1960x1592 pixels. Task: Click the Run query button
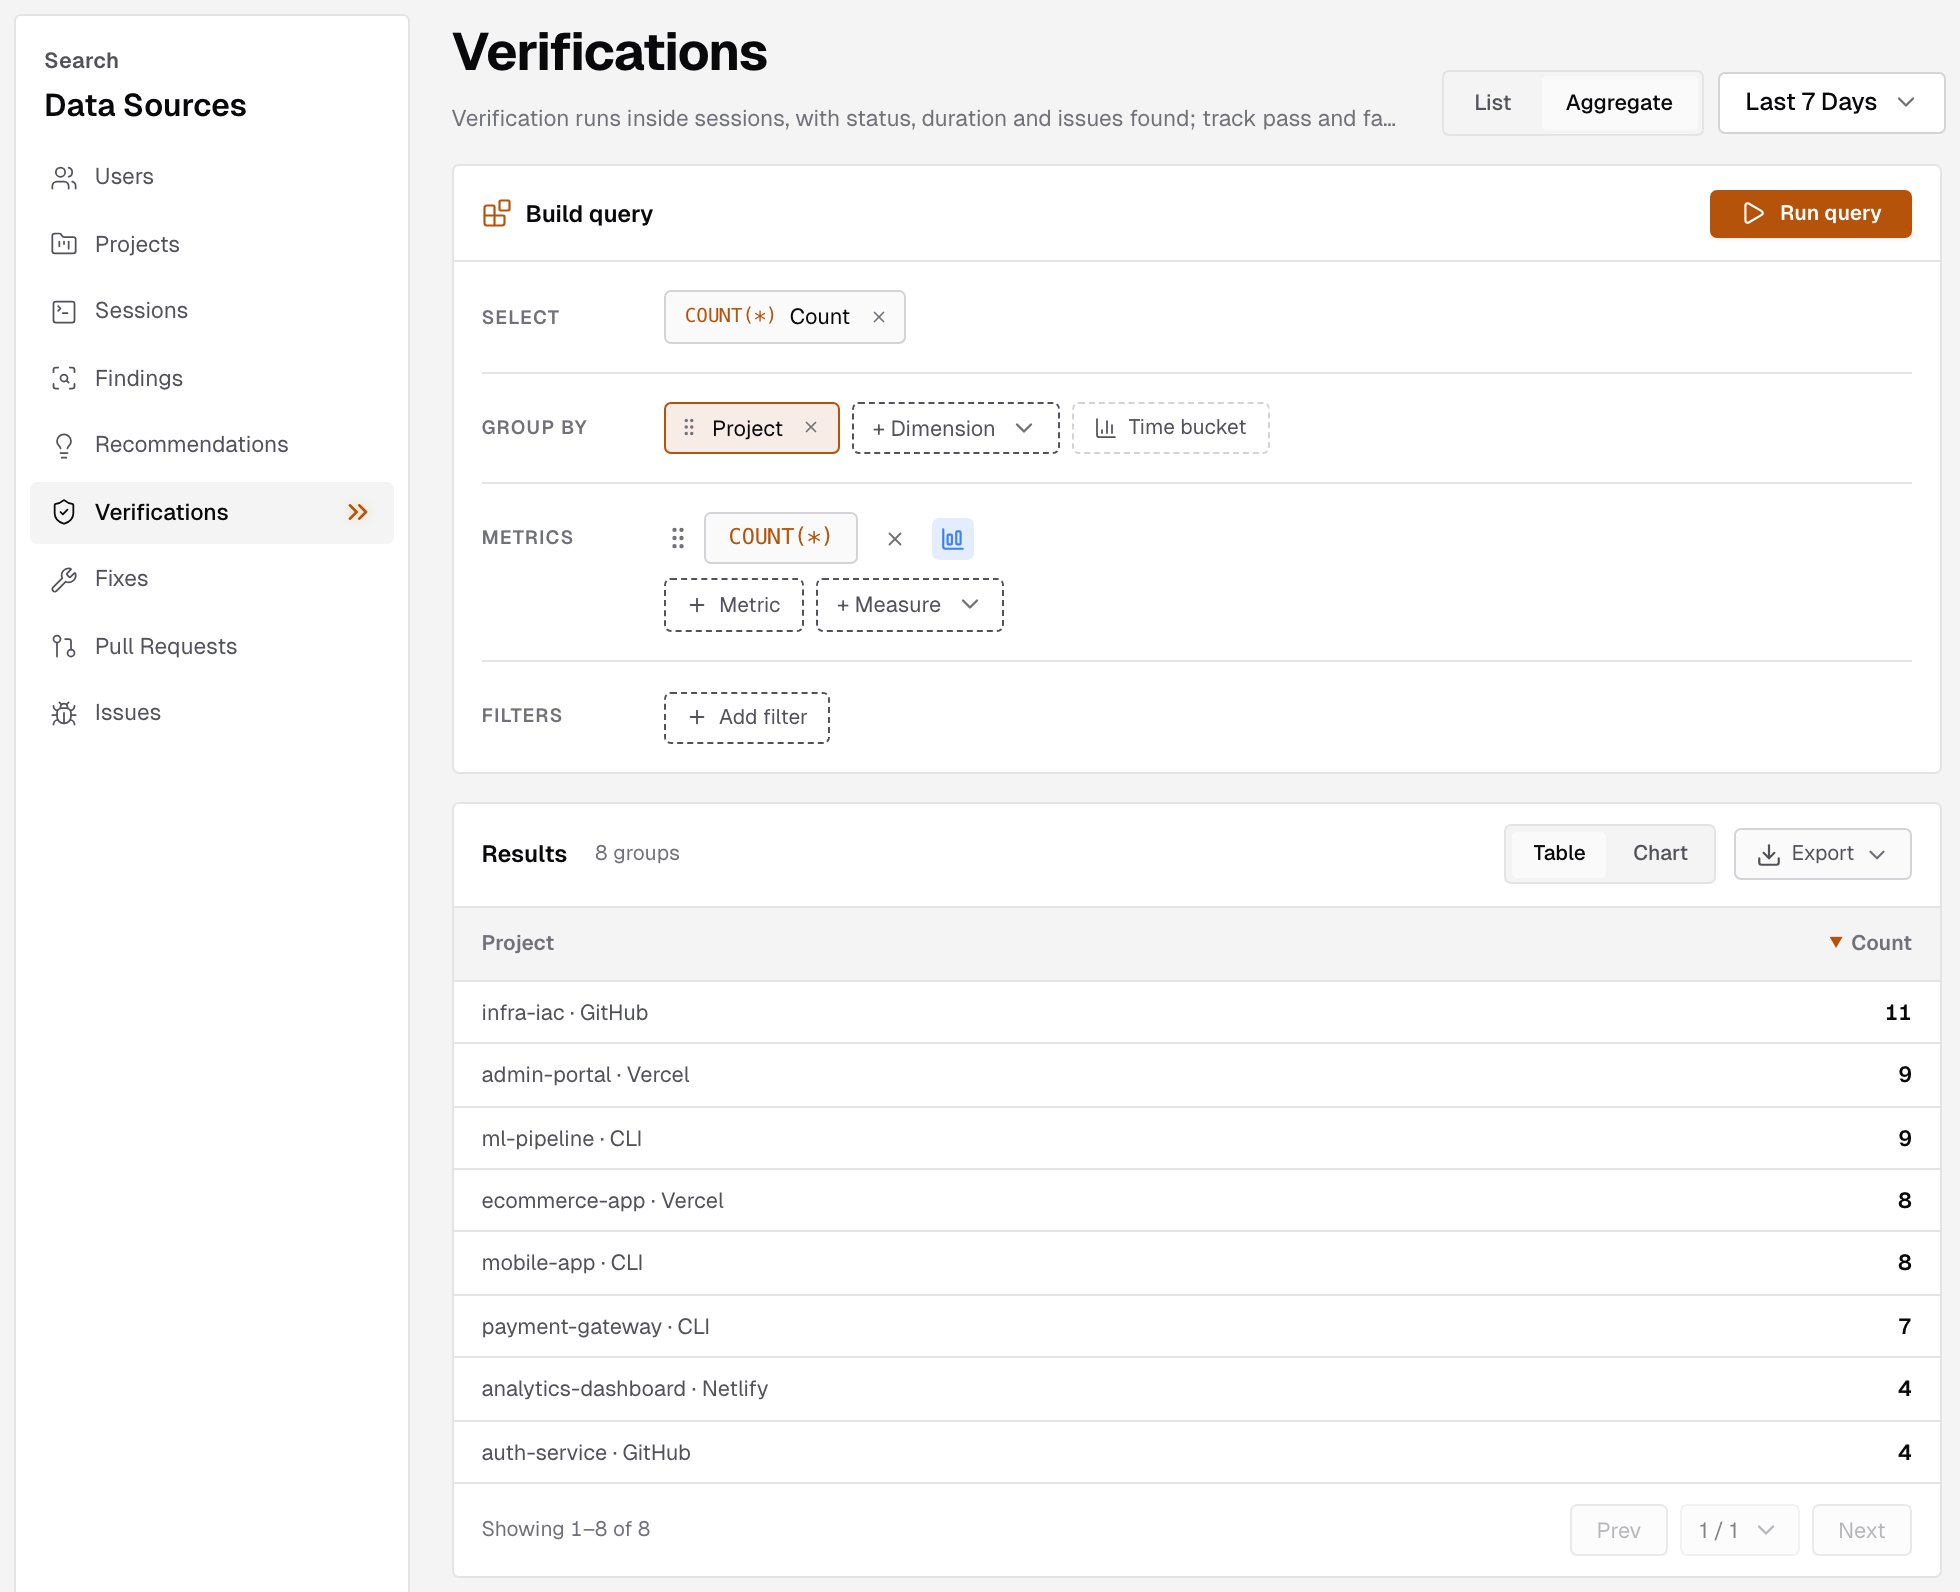pyautogui.click(x=1810, y=213)
